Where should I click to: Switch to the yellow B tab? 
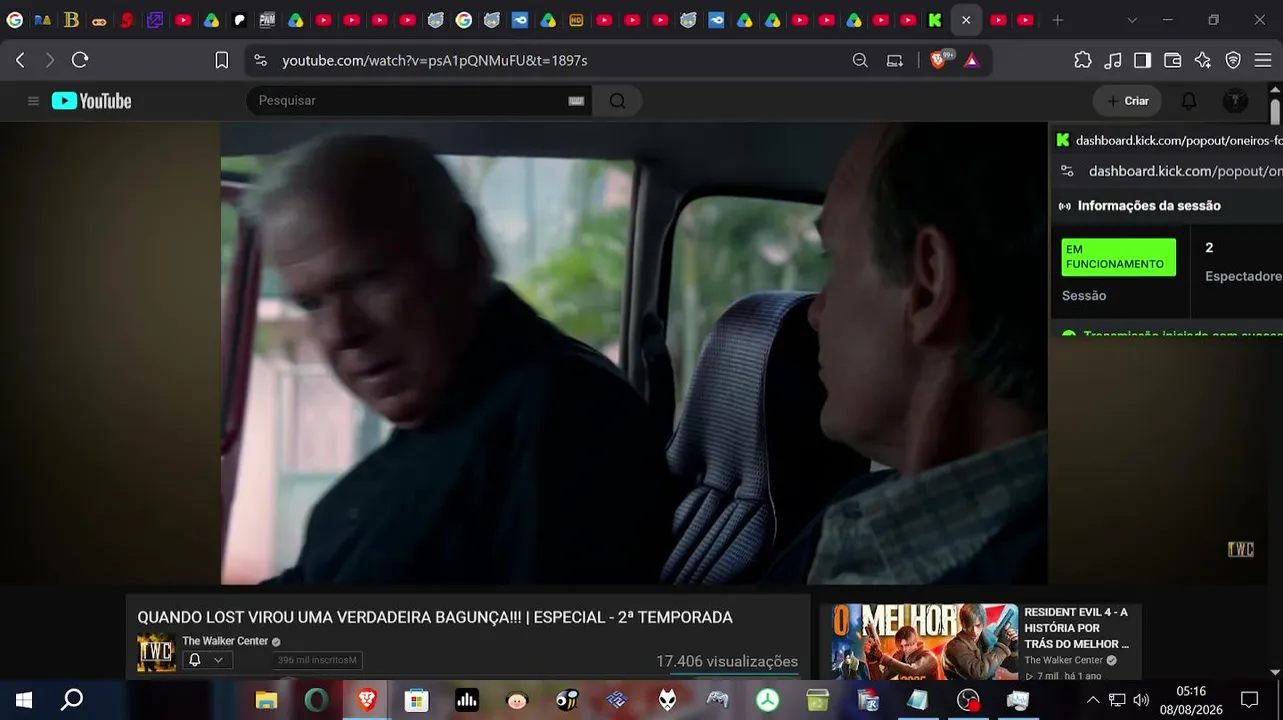[71, 20]
